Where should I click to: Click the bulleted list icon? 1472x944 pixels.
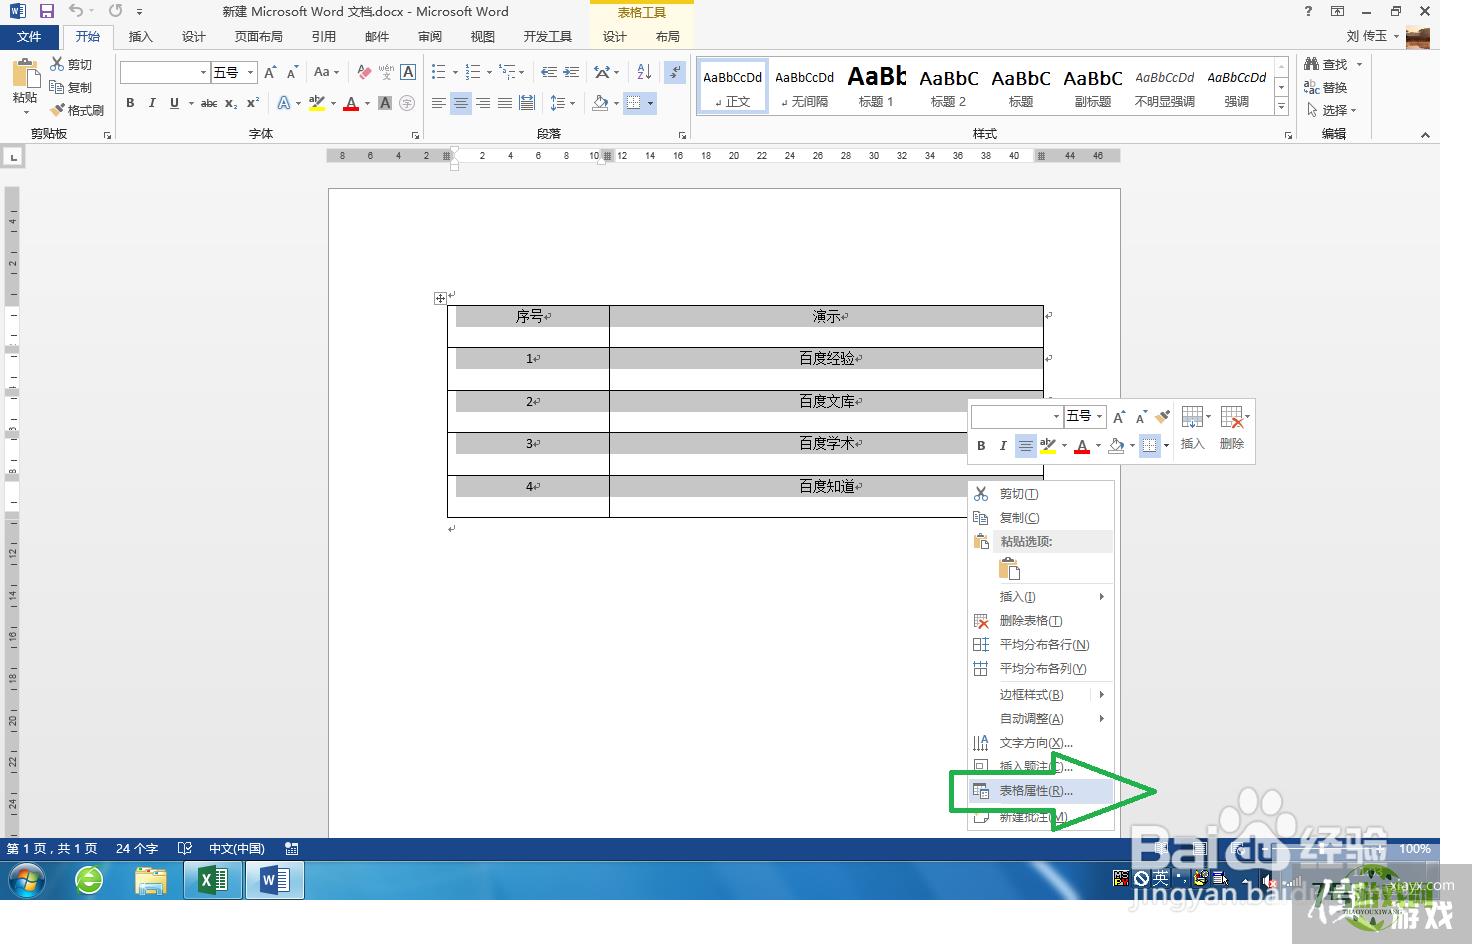(438, 72)
